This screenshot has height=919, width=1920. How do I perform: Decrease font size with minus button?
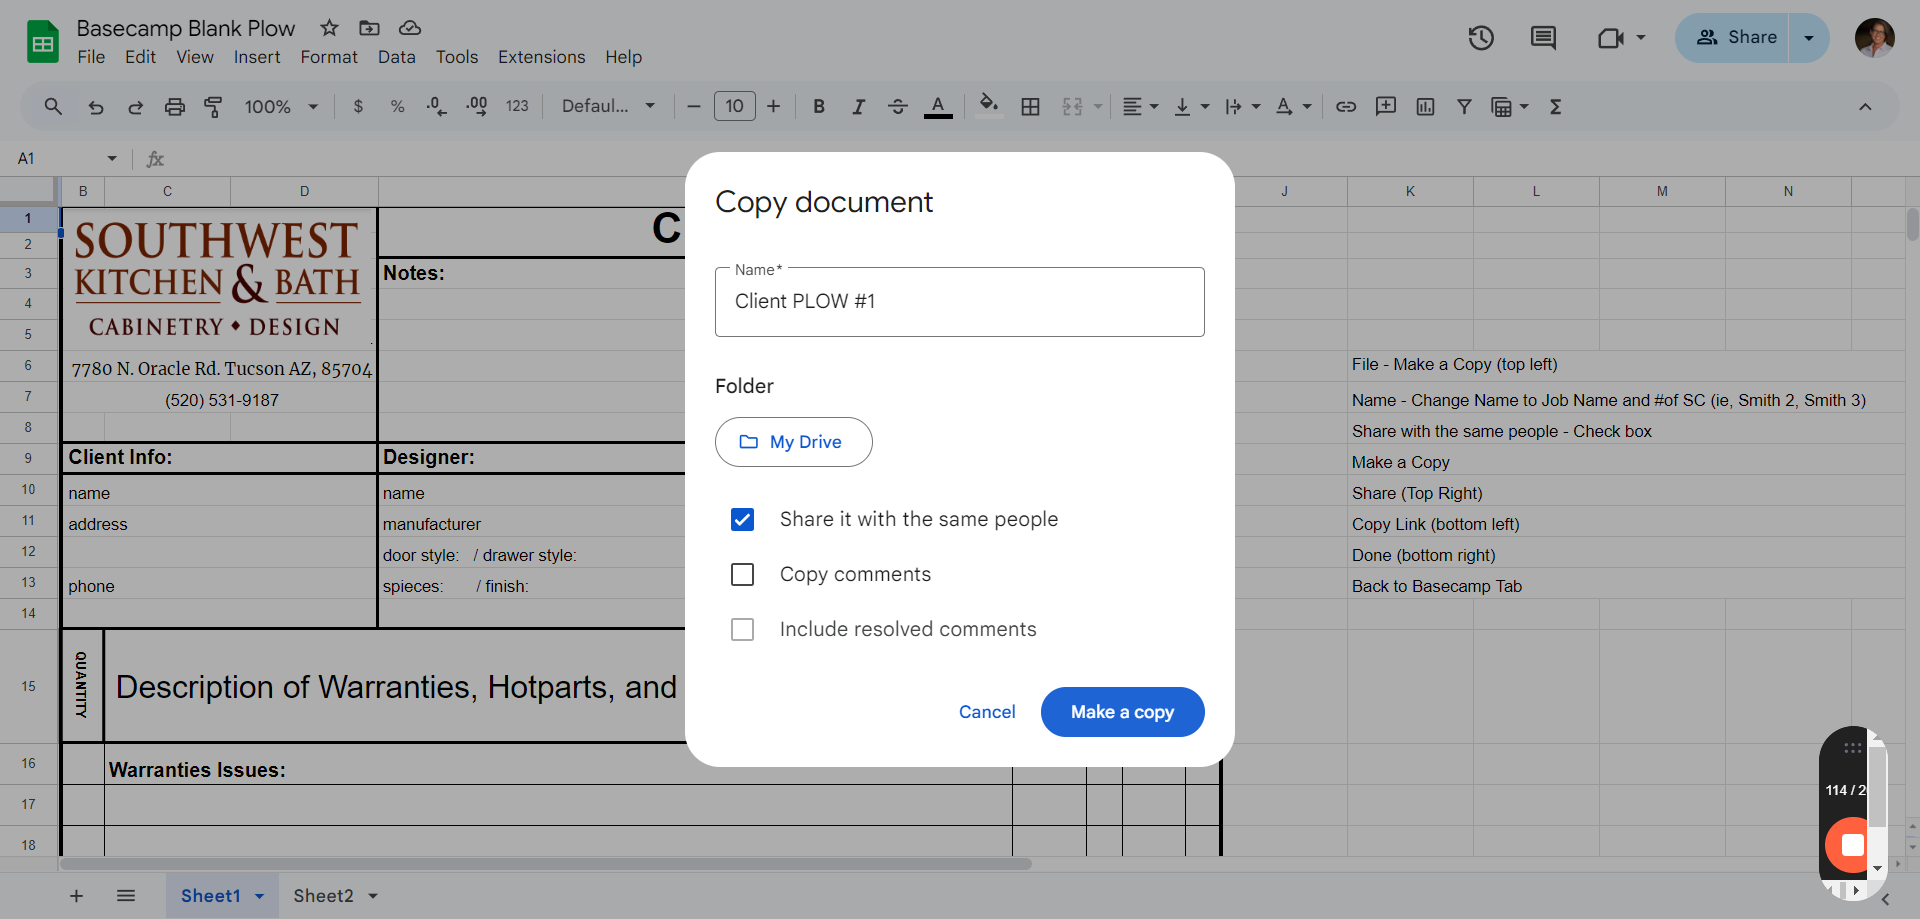coord(694,106)
